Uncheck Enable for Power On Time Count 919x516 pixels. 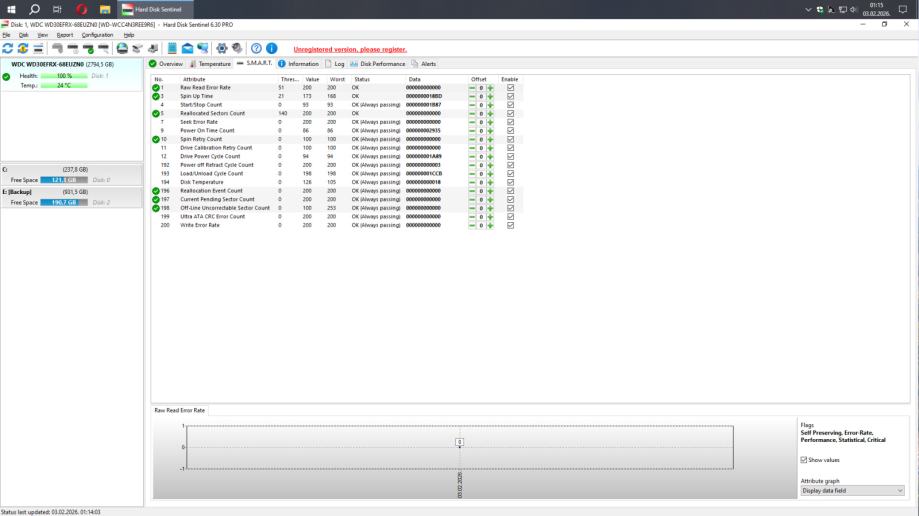pos(510,131)
